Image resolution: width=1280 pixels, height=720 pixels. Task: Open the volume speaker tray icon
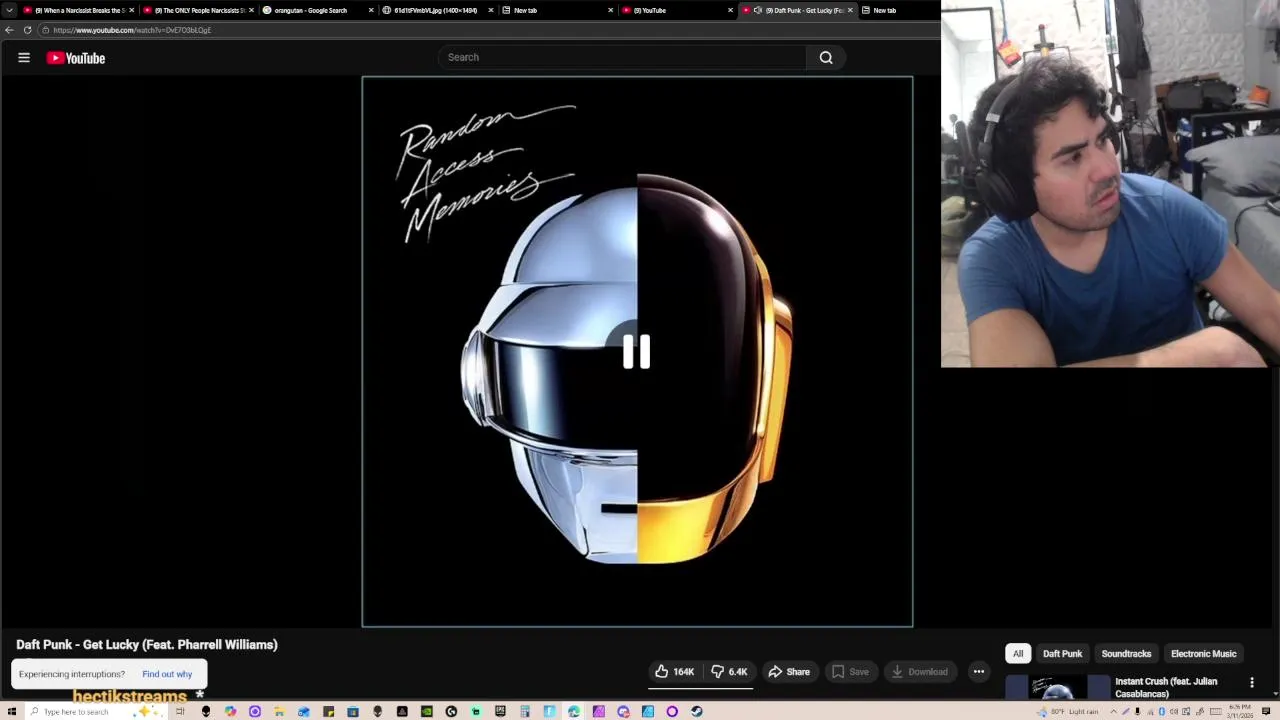point(1174,711)
